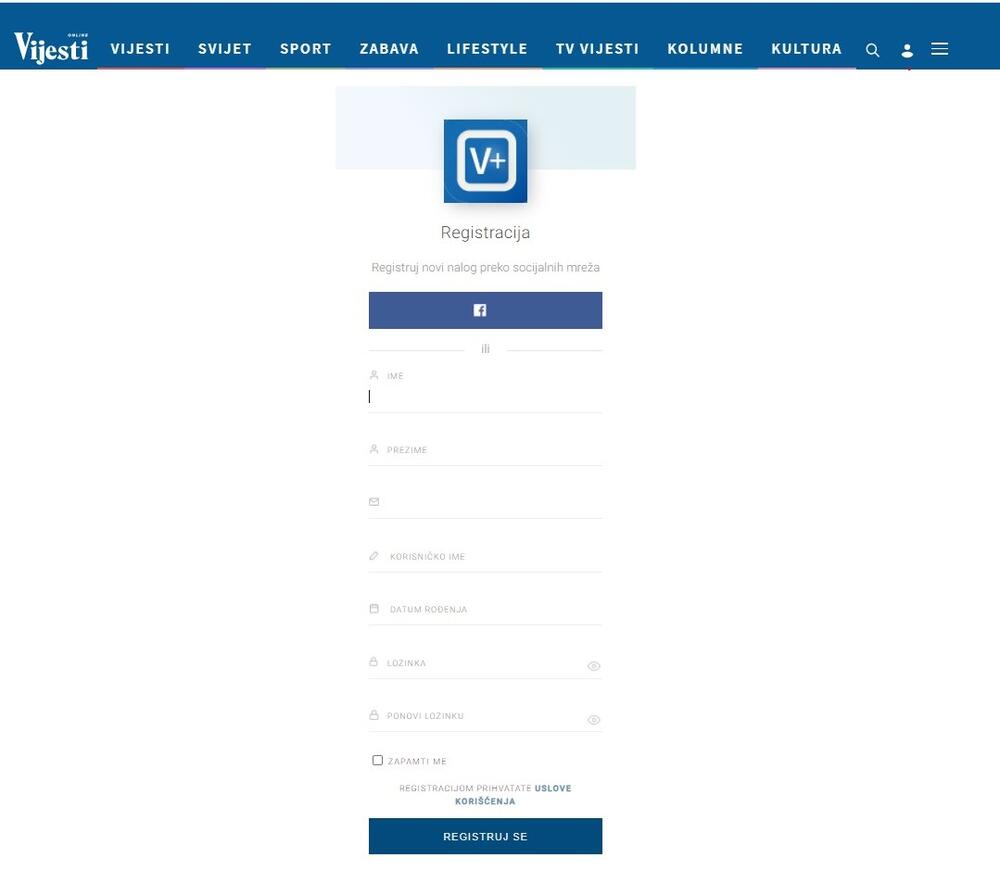Click the user account icon

tap(907, 50)
